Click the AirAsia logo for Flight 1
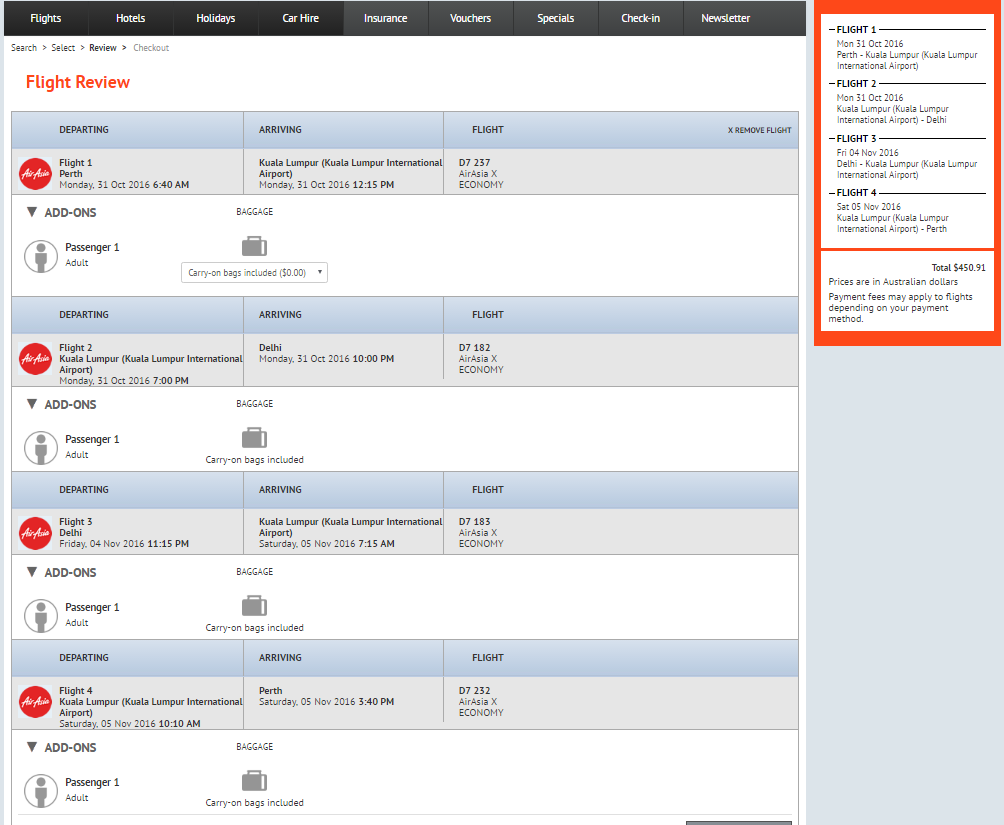The height and width of the screenshot is (825, 1004). (35, 174)
